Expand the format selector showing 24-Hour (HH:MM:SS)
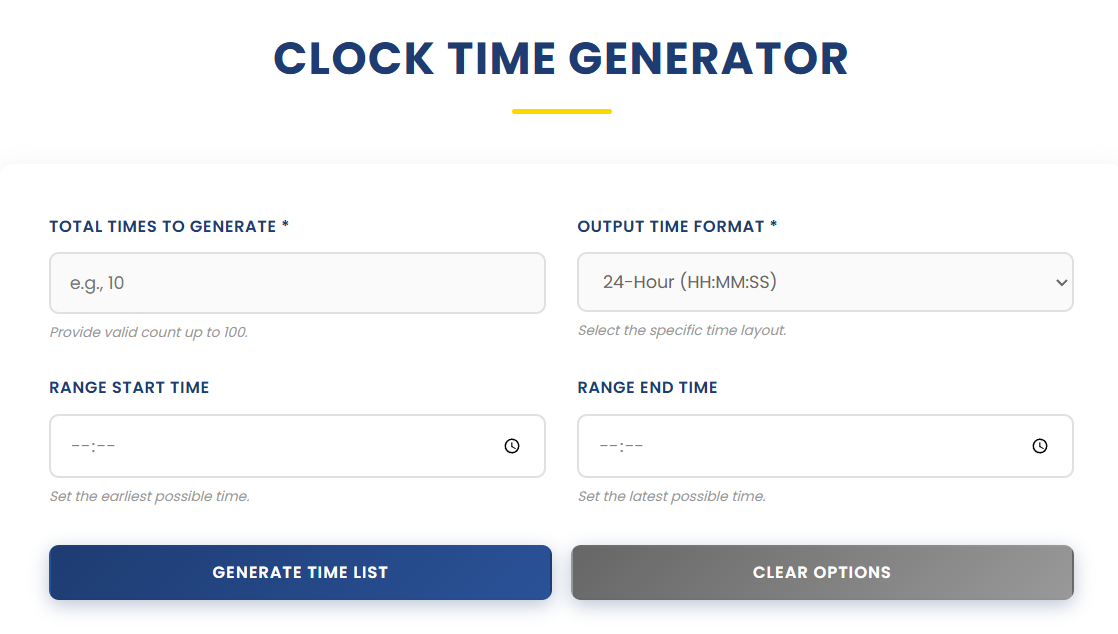The width and height of the screenshot is (1118, 634). [x=824, y=282]
